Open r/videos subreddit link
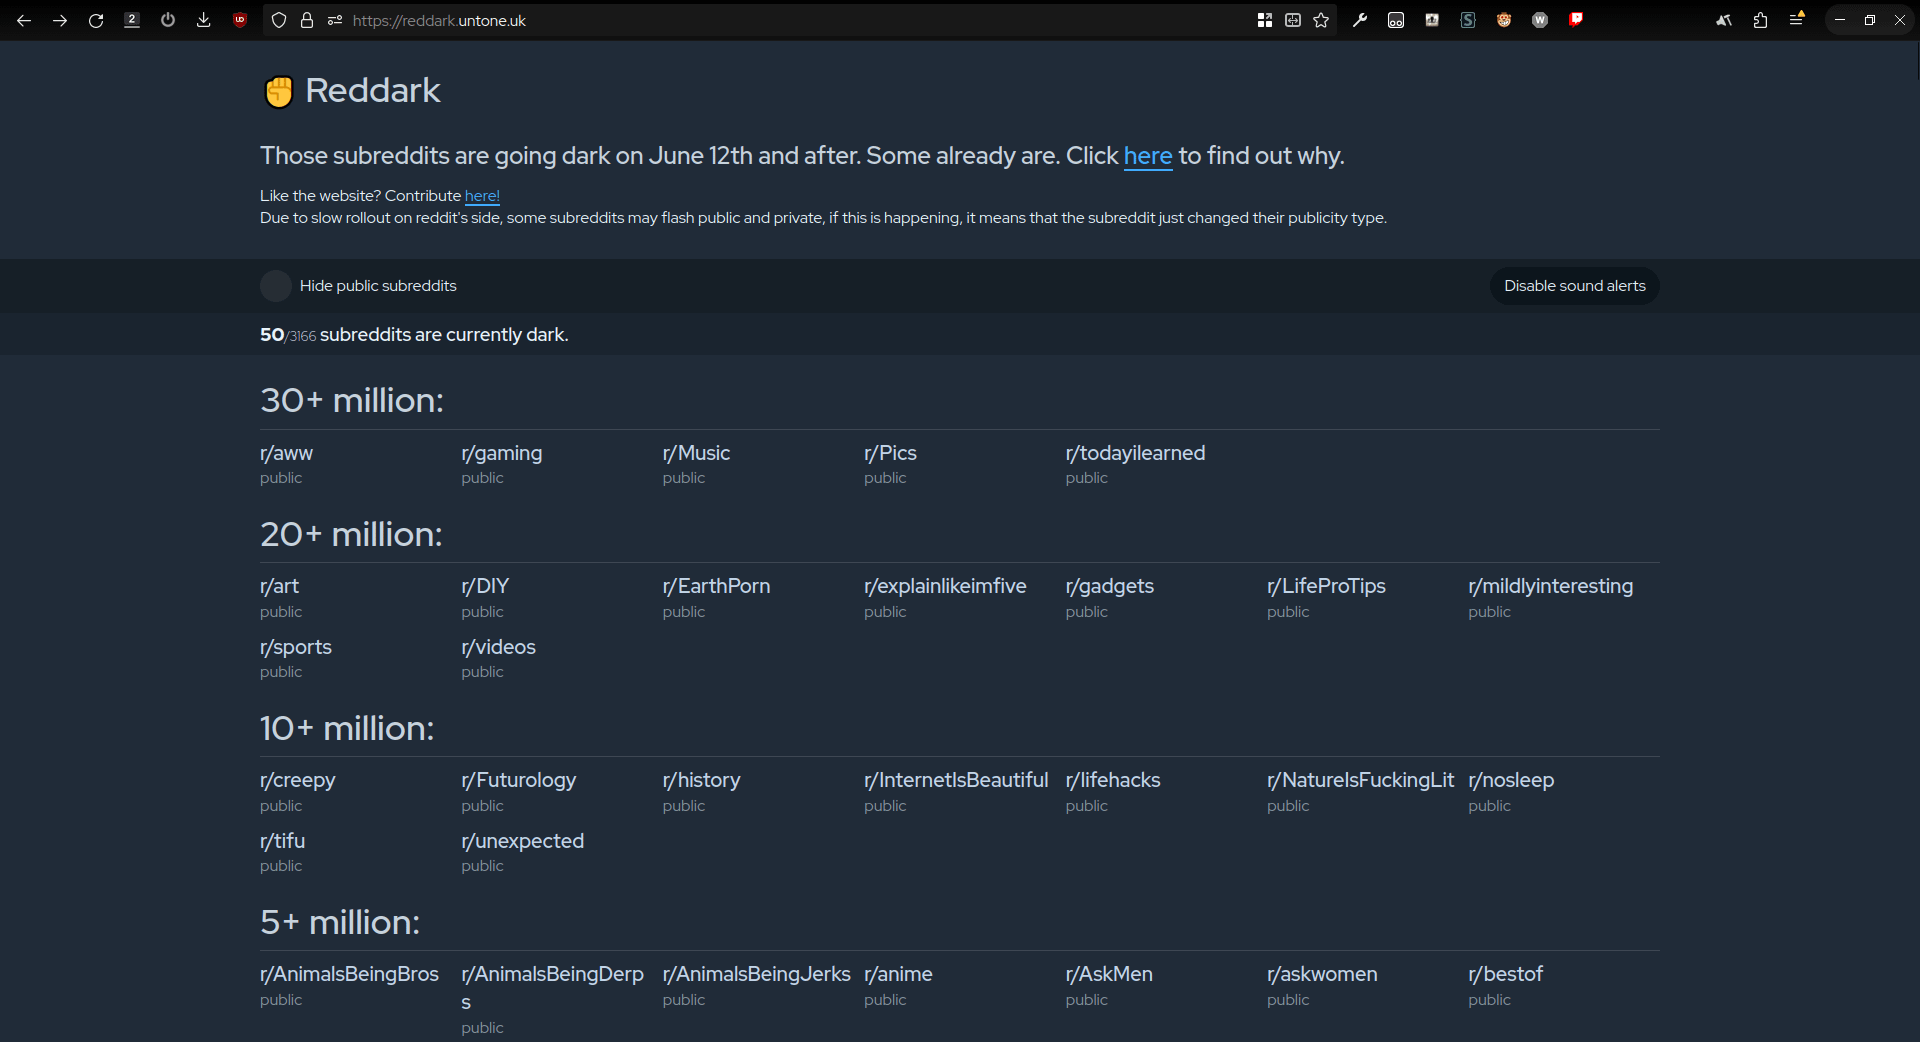Viewport: 1920px width, 1042px height. [498, 647]
